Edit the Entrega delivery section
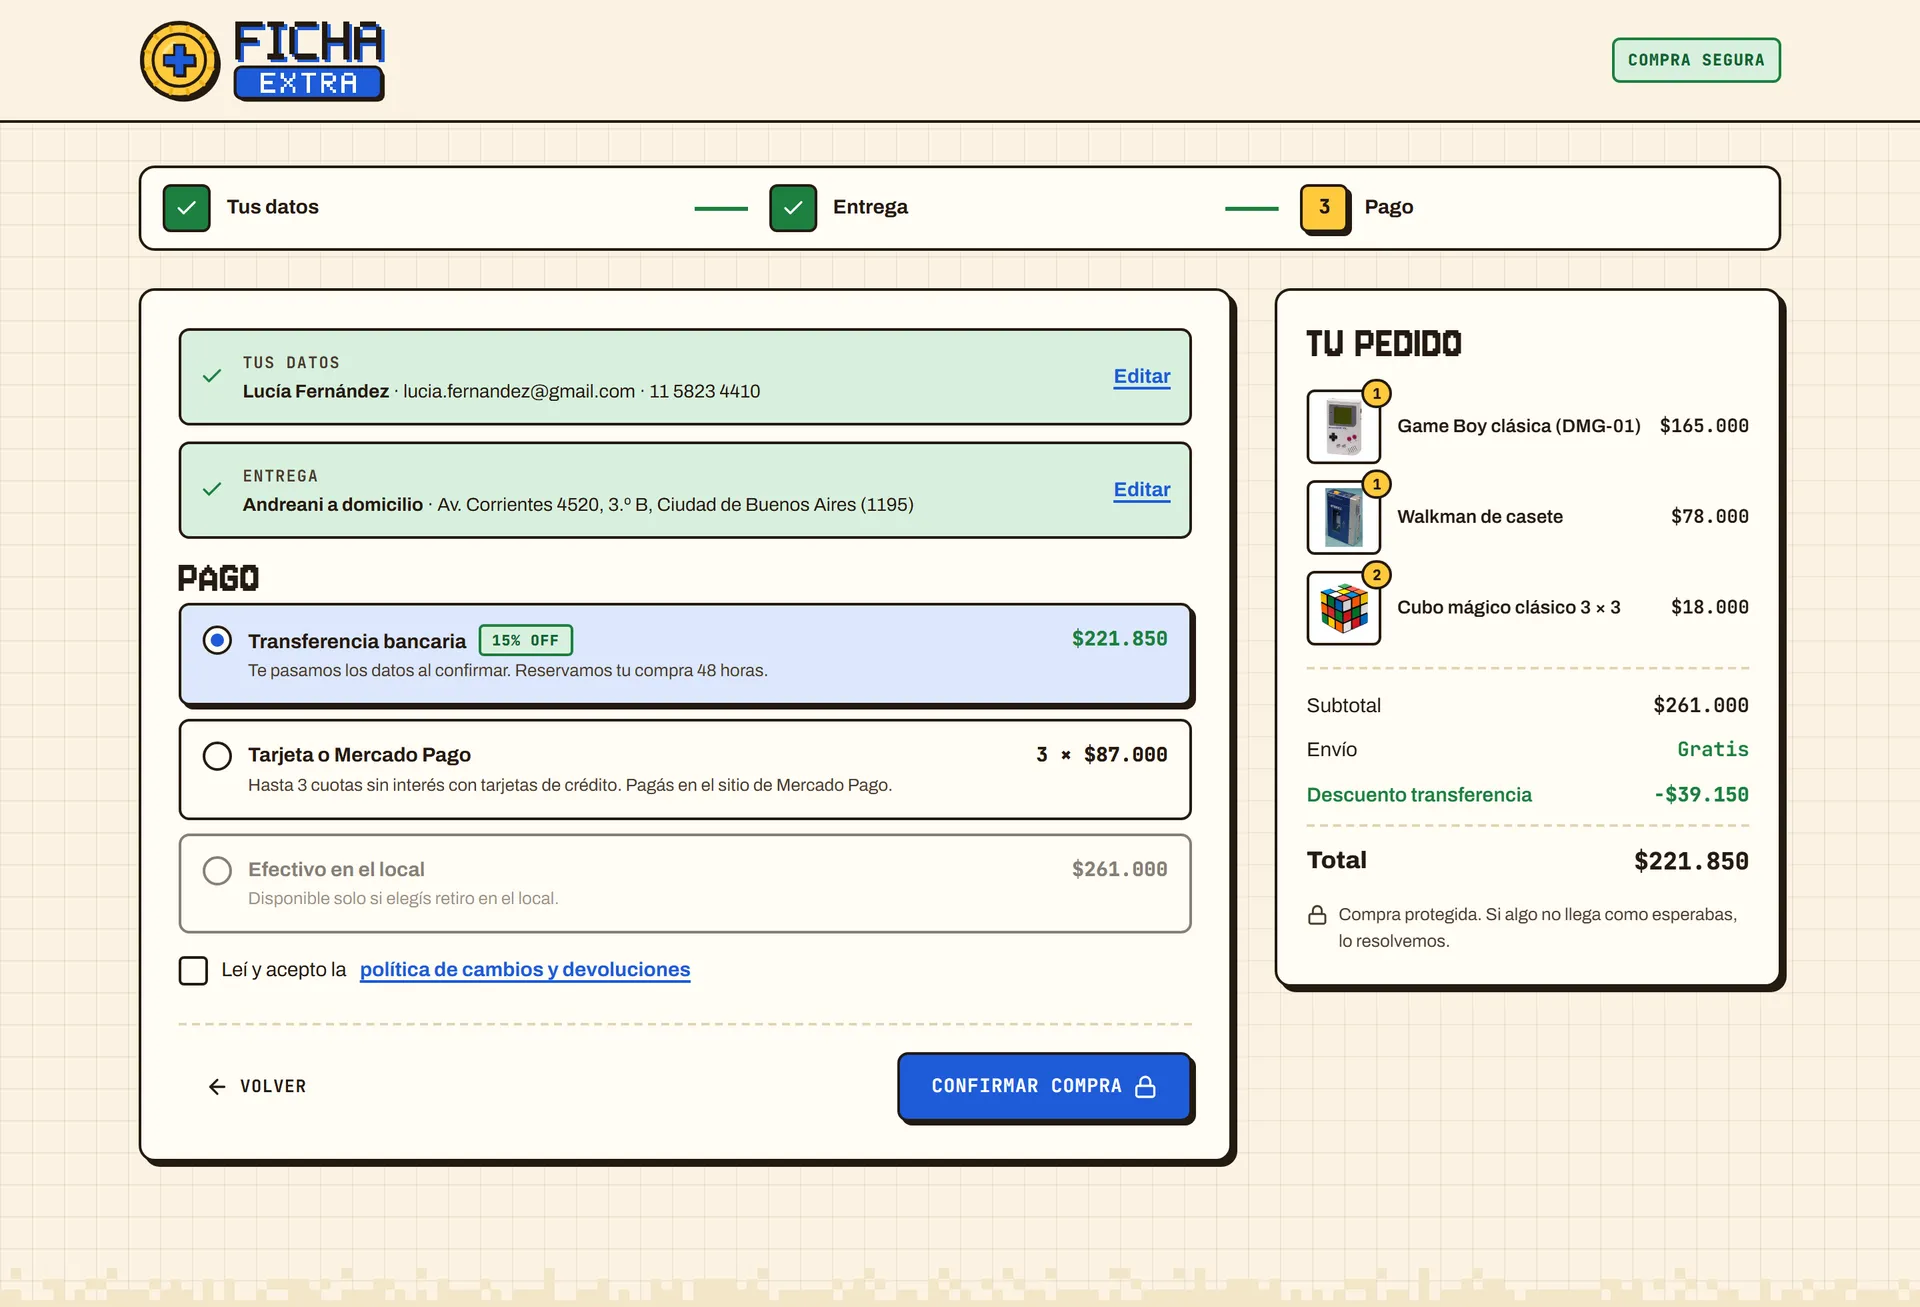Image resolution: width=1920 pixels, height=1307 pixels. [x=1142, y=489]
